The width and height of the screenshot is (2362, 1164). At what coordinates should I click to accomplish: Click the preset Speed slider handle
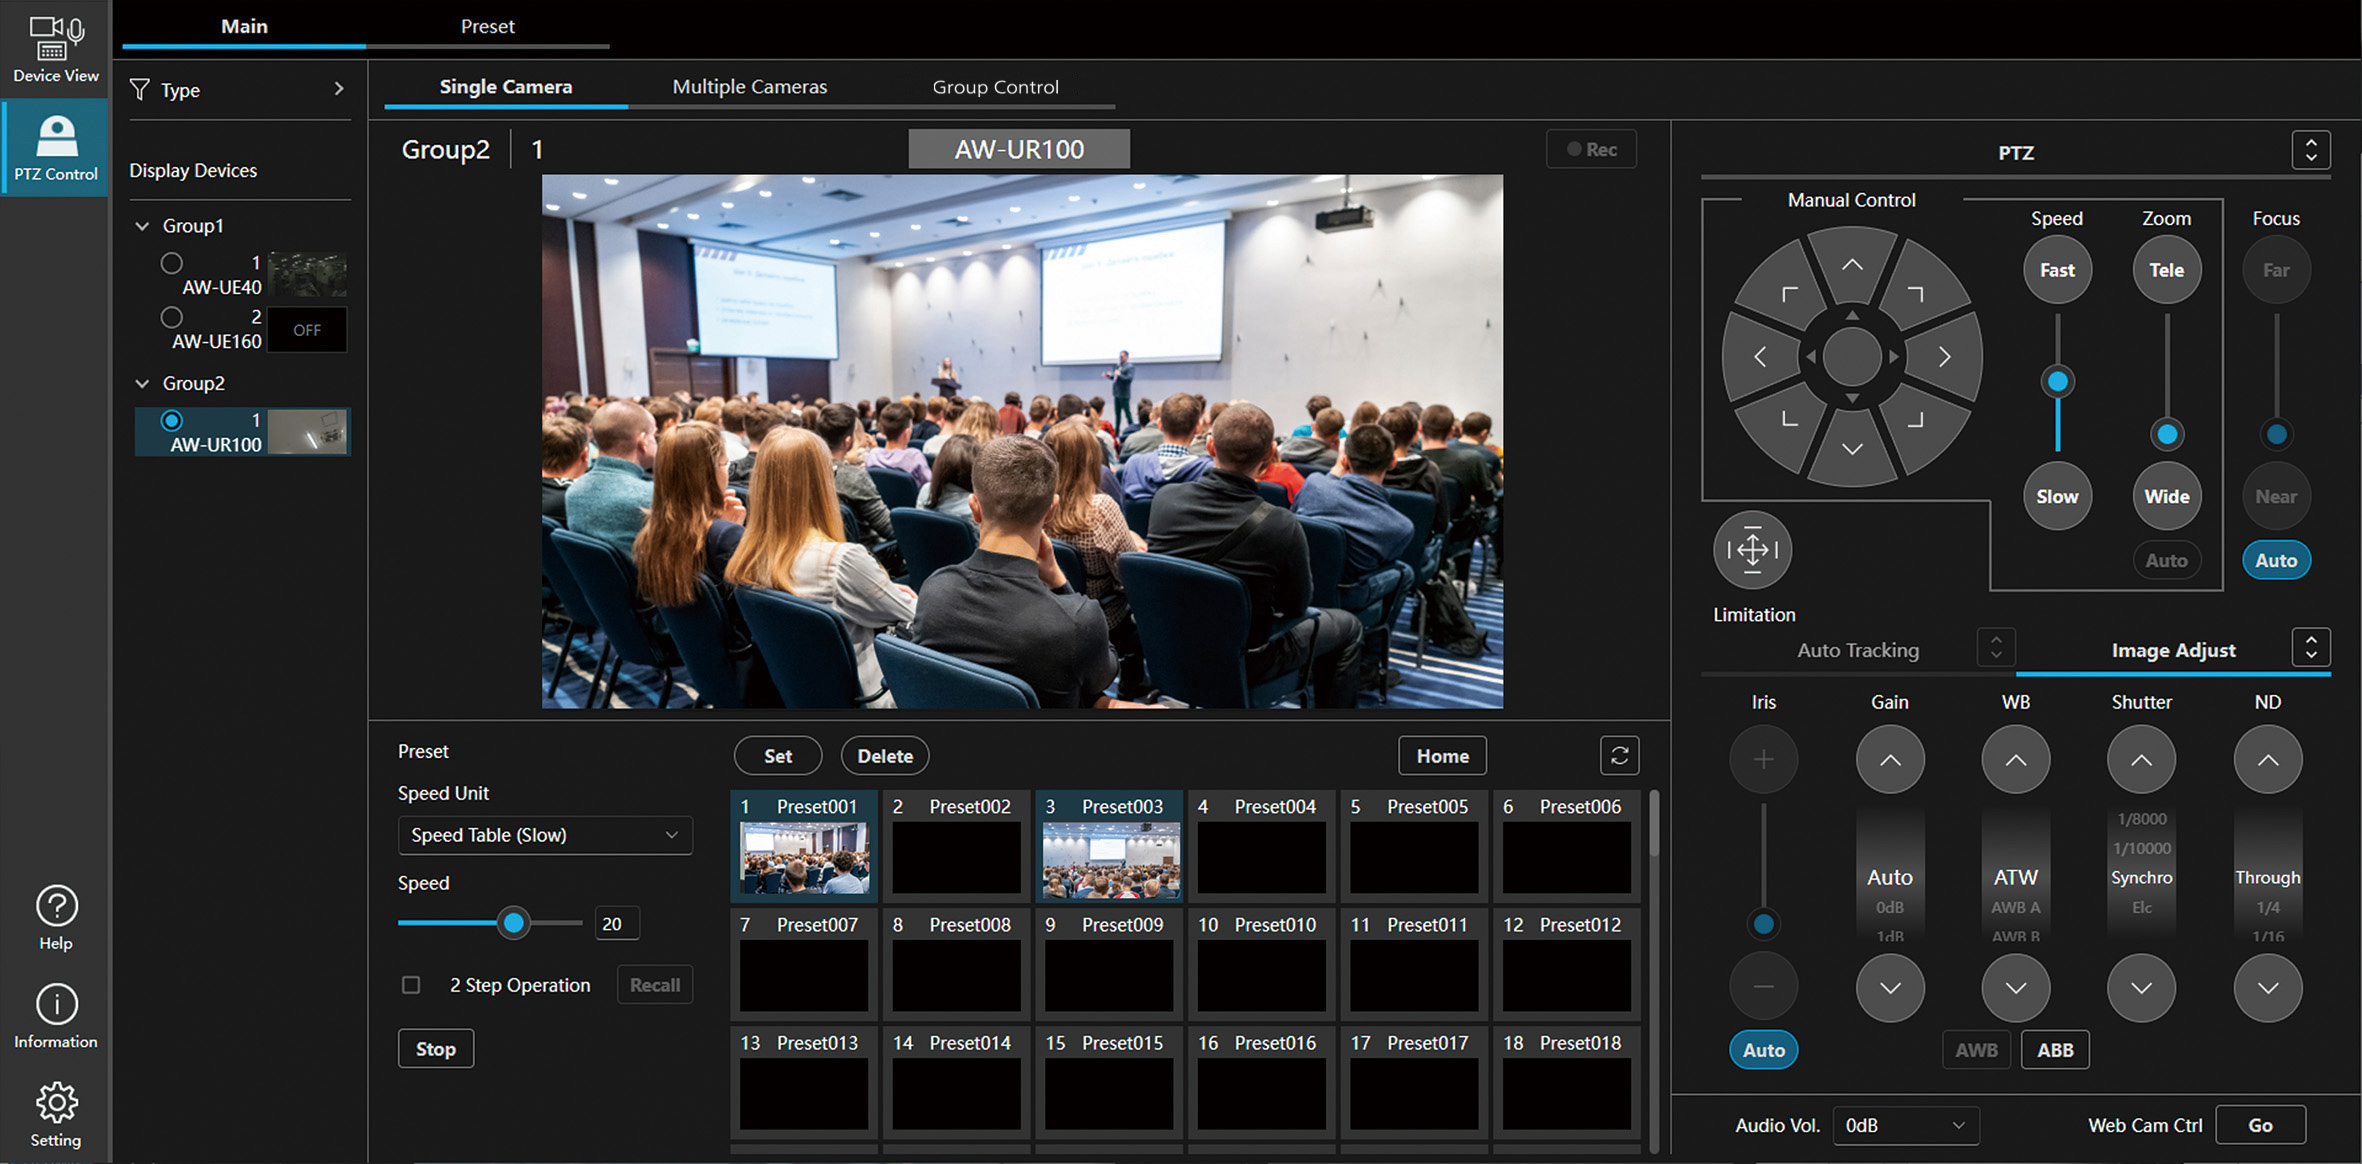[513, 922]
